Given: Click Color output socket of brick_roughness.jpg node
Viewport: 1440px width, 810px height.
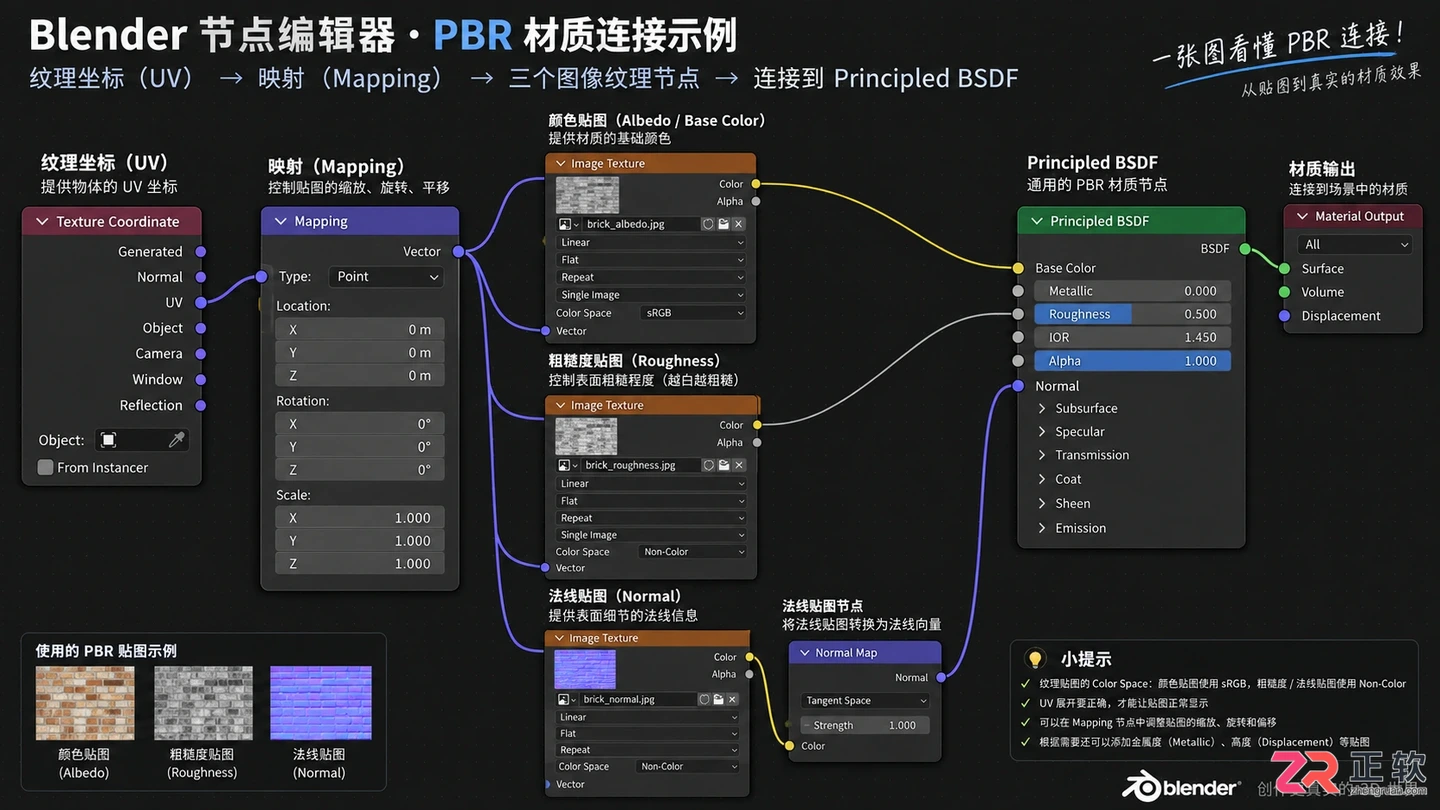Looking at the screenshot, I should 757,425.
